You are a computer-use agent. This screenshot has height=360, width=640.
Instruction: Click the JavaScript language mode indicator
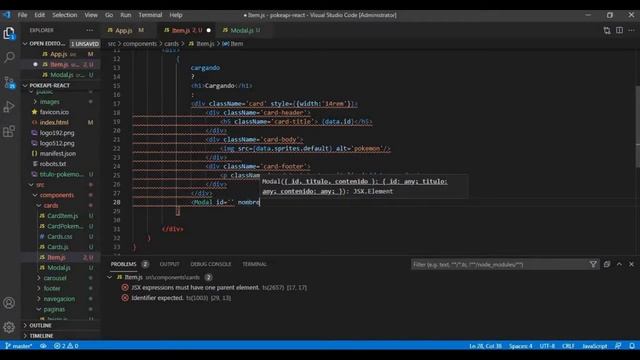pyautogui.click(x=595, y=346)
